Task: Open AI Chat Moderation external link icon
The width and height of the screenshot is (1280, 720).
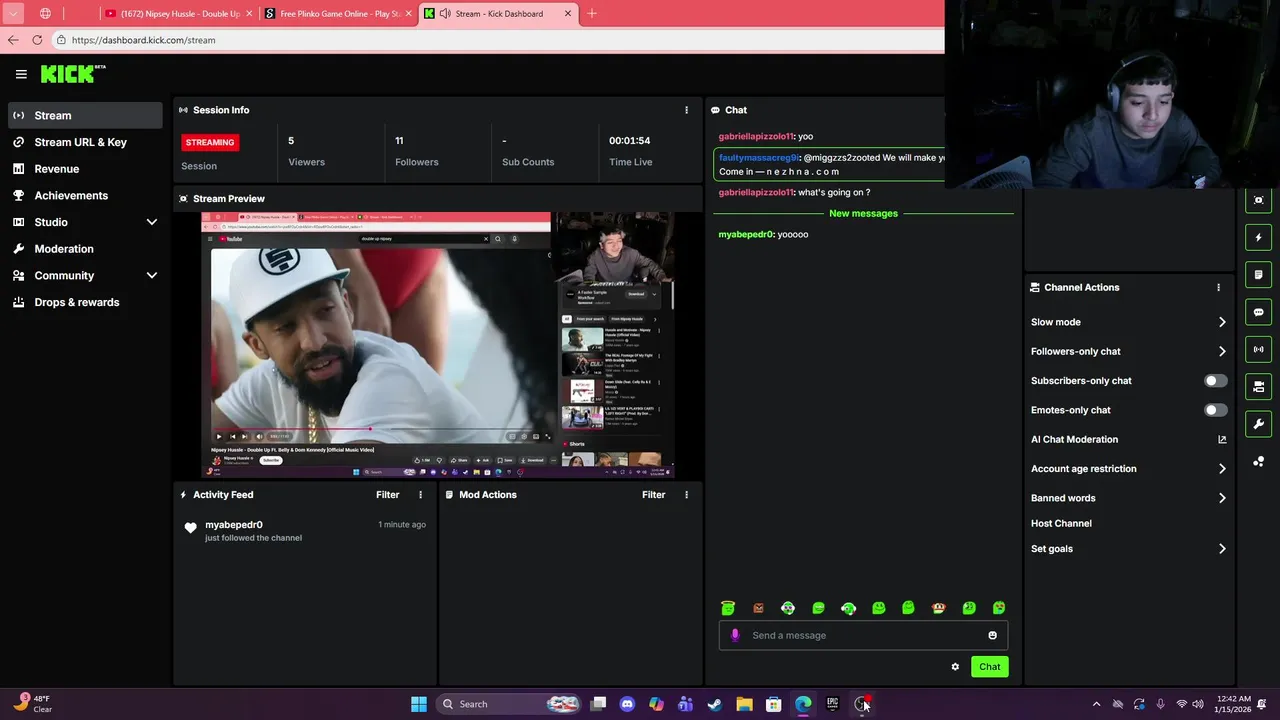Action: (1222, 439)
